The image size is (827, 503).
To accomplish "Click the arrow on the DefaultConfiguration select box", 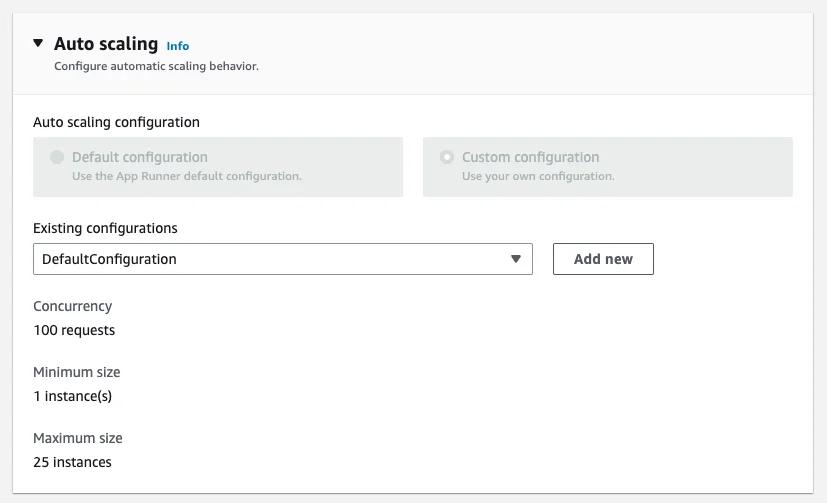I will 516,259.
